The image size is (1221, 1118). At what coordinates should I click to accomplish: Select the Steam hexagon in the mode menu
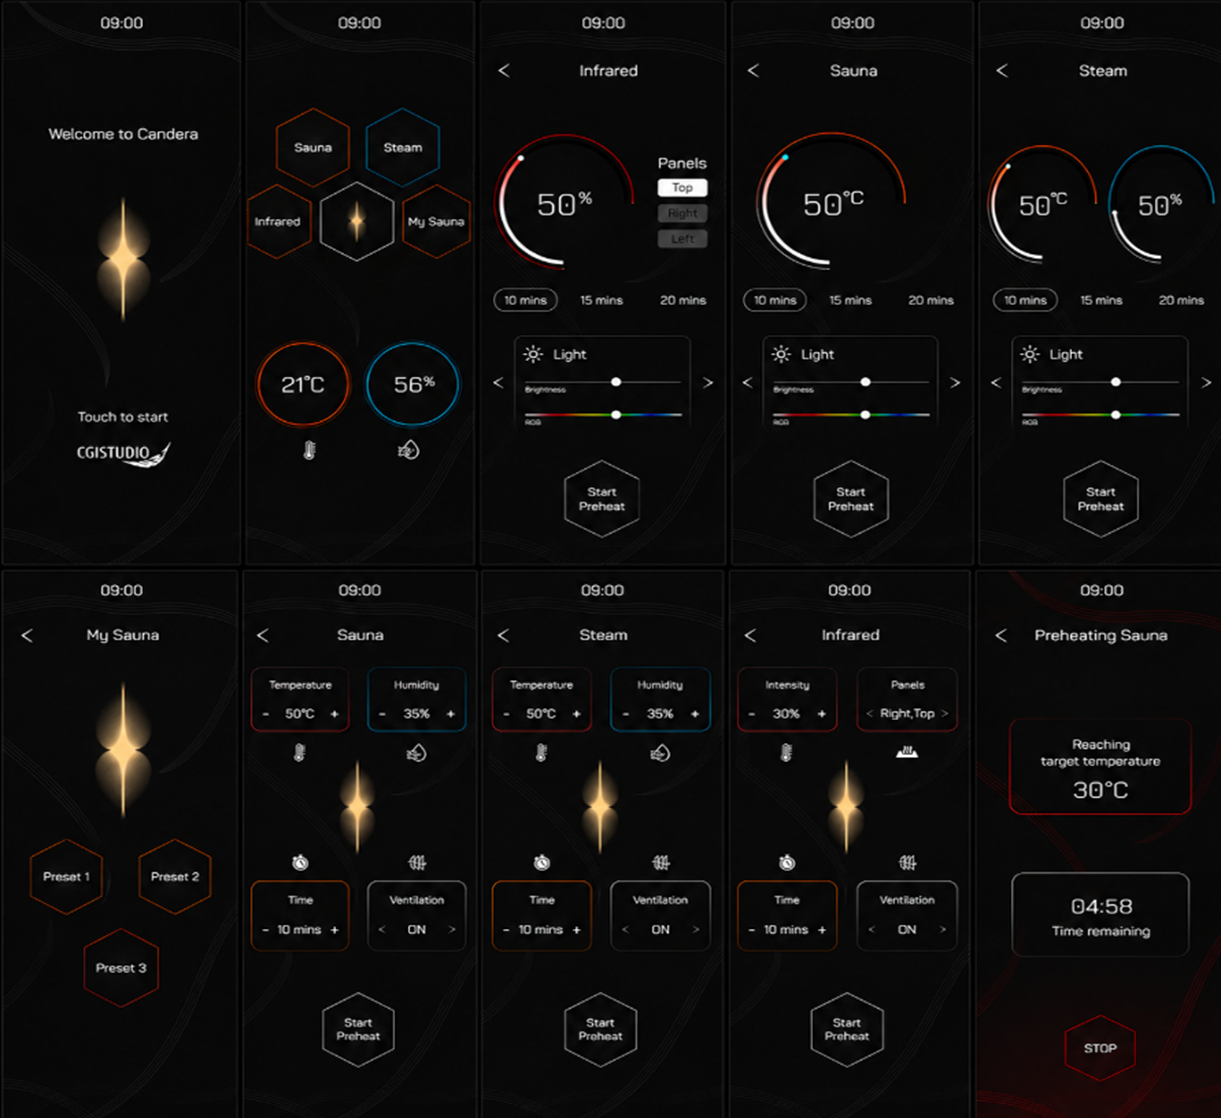point(402,147)
